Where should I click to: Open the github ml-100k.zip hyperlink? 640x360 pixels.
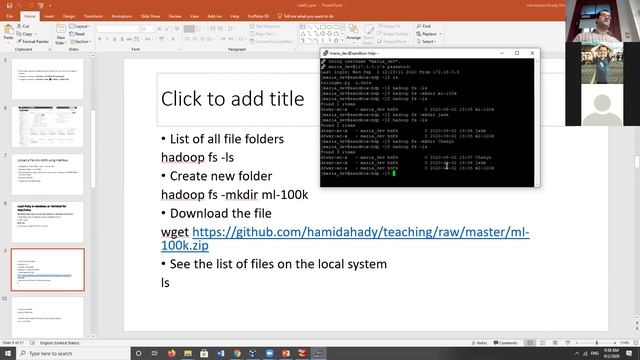click(x=345, y=239)
